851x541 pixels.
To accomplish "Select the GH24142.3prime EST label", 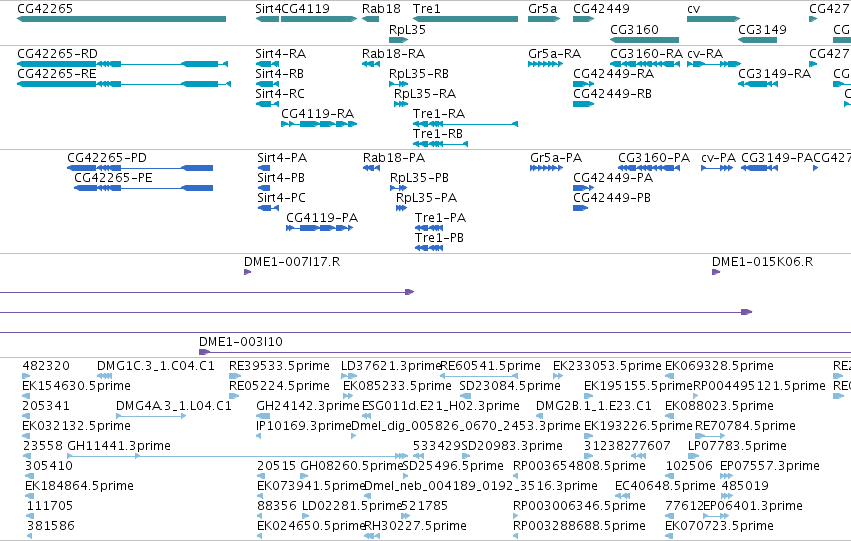I will pos(308,406).
